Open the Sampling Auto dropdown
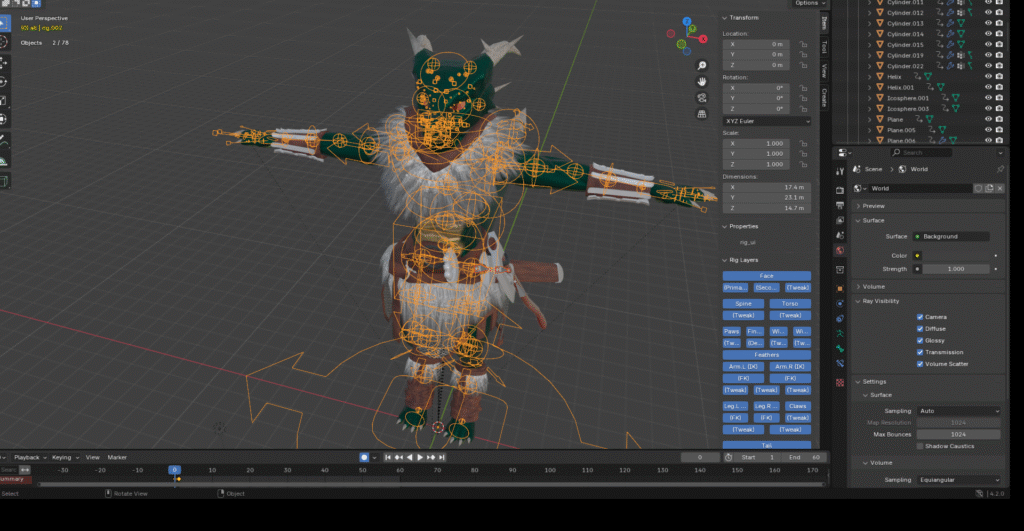The width and height of the screenshot is (1024, 531). tap(957, 411)
